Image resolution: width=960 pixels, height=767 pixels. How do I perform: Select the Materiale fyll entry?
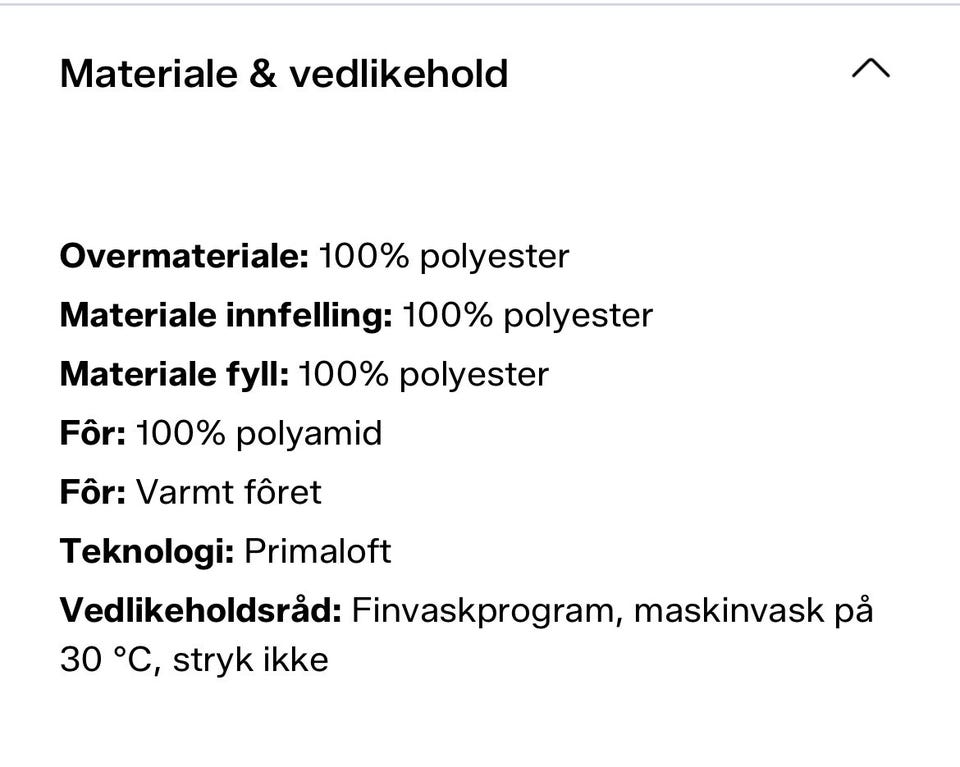click(x=305, y=373)
